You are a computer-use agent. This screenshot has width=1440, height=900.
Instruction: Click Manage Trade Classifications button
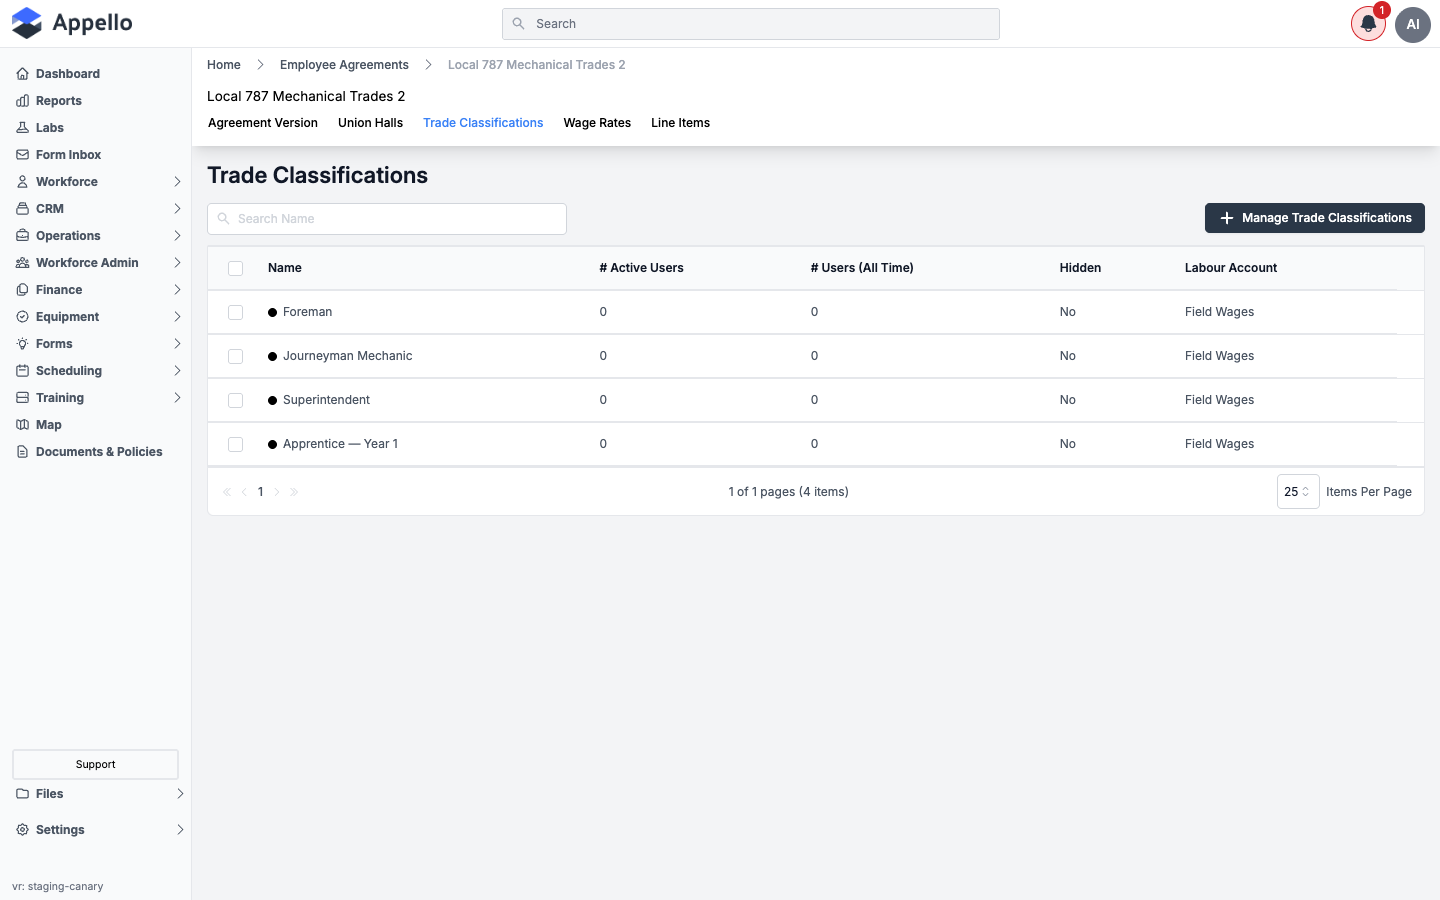coord(1315,218)
